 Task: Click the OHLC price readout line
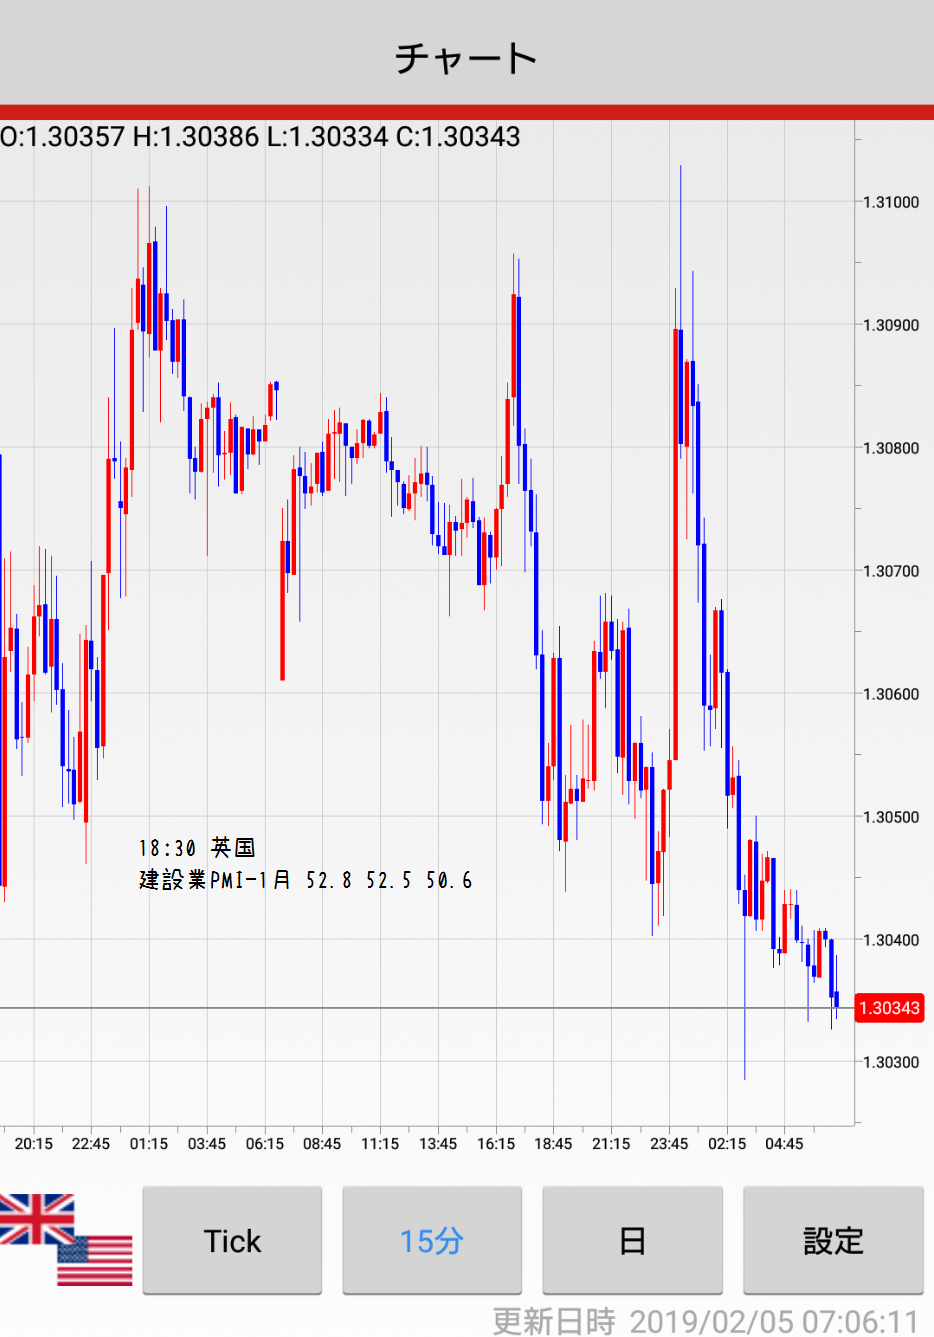click(x=260, y=137)
